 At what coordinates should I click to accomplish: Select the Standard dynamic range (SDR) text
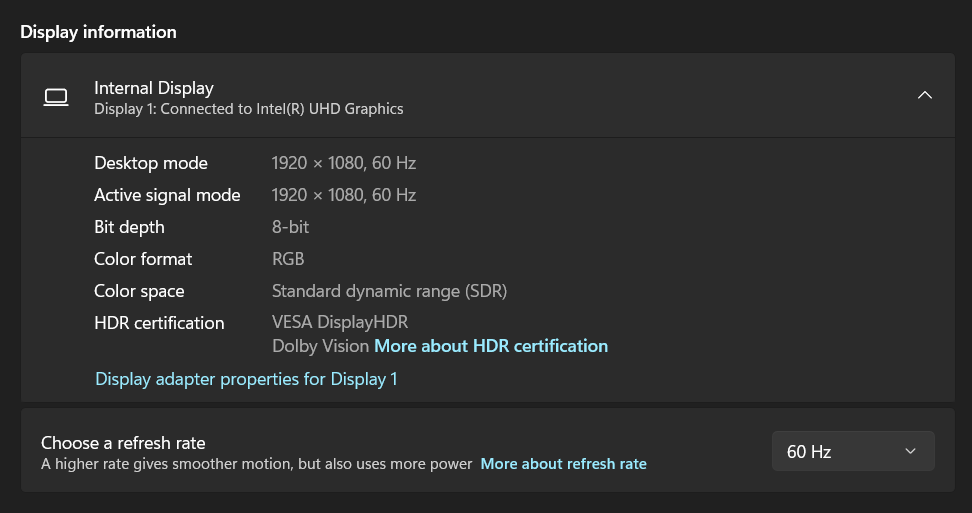click(389, 291)
